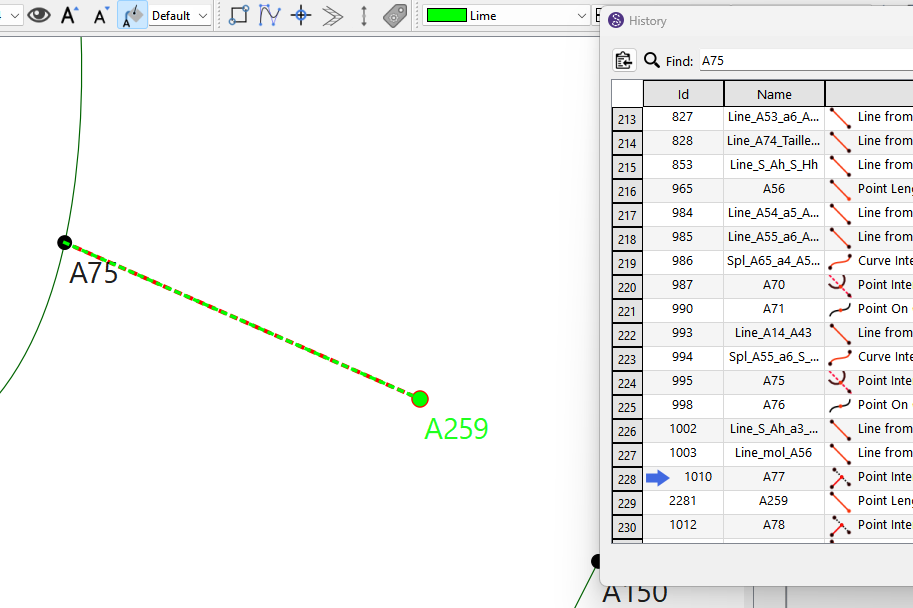Screen dimensions: 913x608
Task: Select the A259 row in History
Action: [x=773, y=501]
